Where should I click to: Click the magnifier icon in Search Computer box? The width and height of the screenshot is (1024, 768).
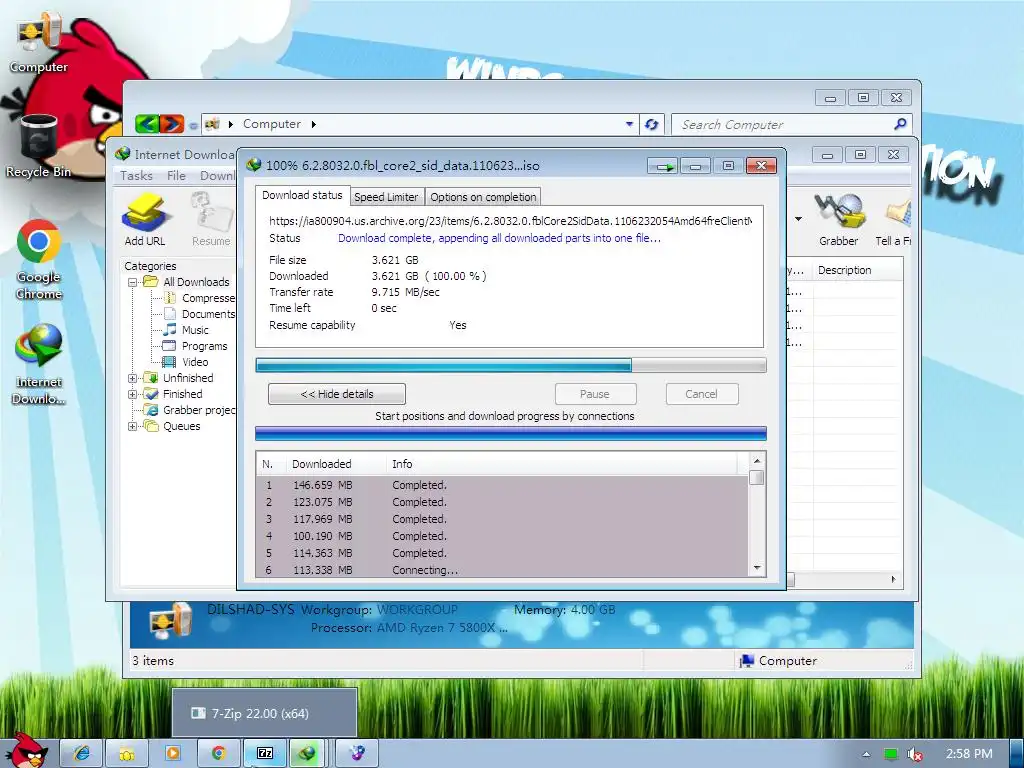pyautogui.click(x=900, y=123)
